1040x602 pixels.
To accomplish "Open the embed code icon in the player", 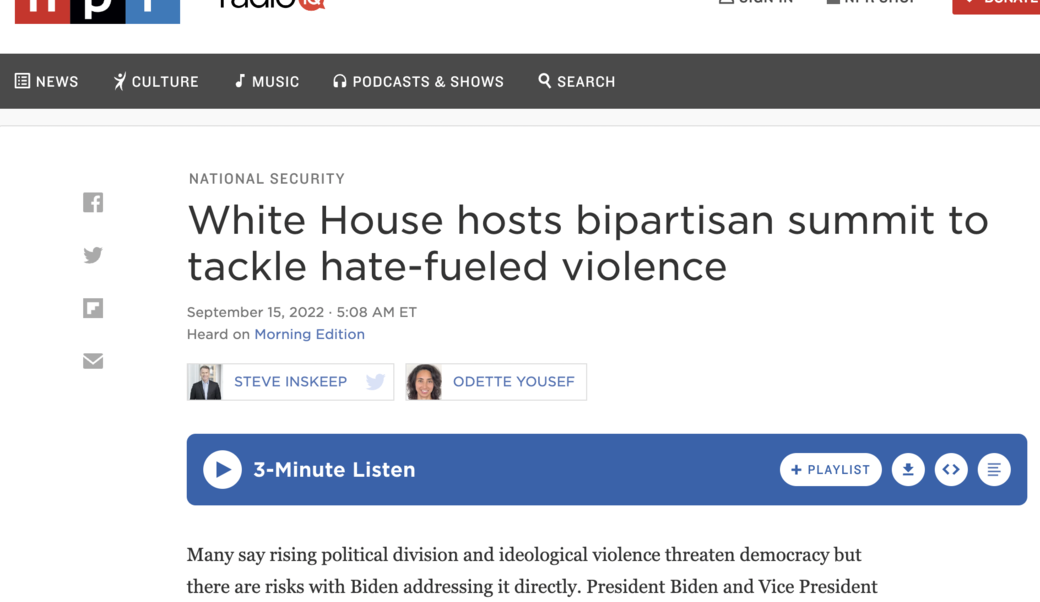I will pos(951,470).
